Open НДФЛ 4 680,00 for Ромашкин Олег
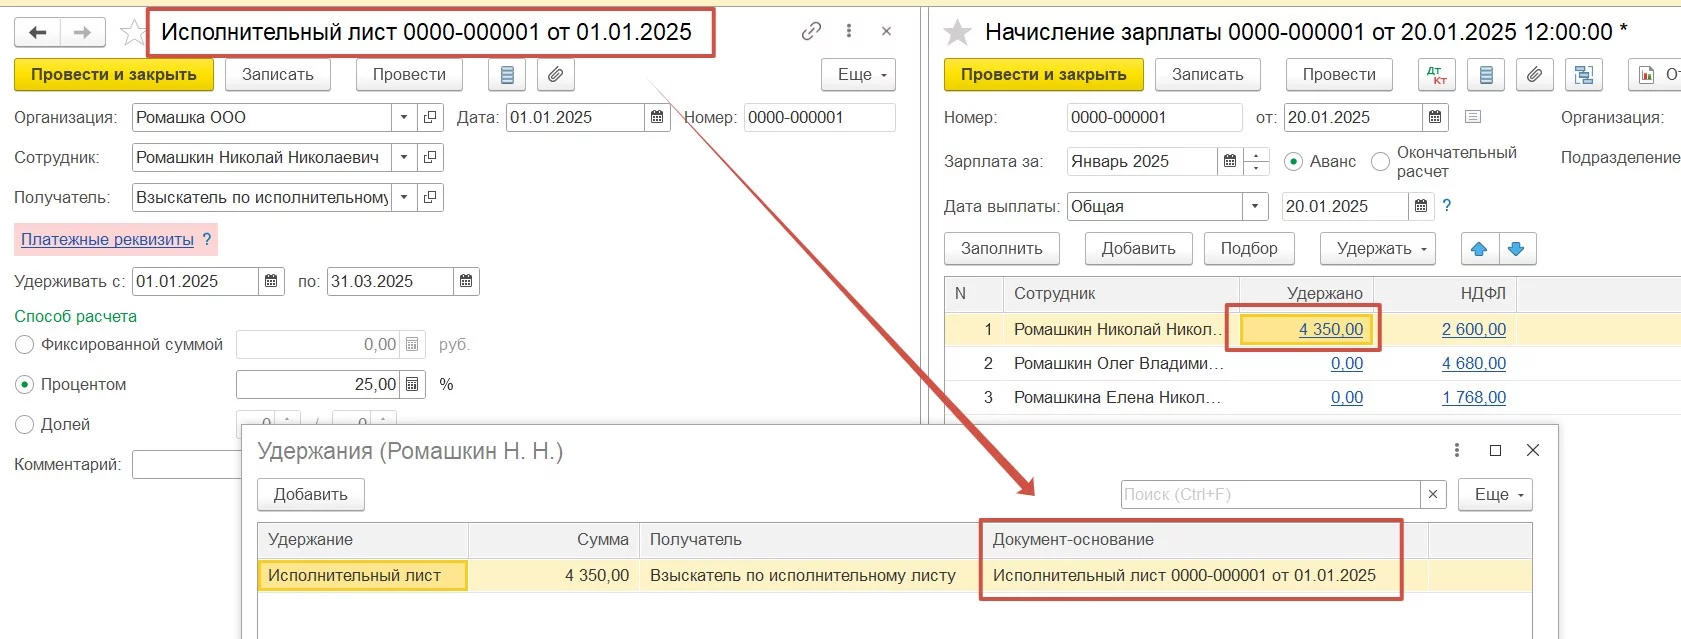The width and height of the screenshot is (1681, 639). (1474, 363)
